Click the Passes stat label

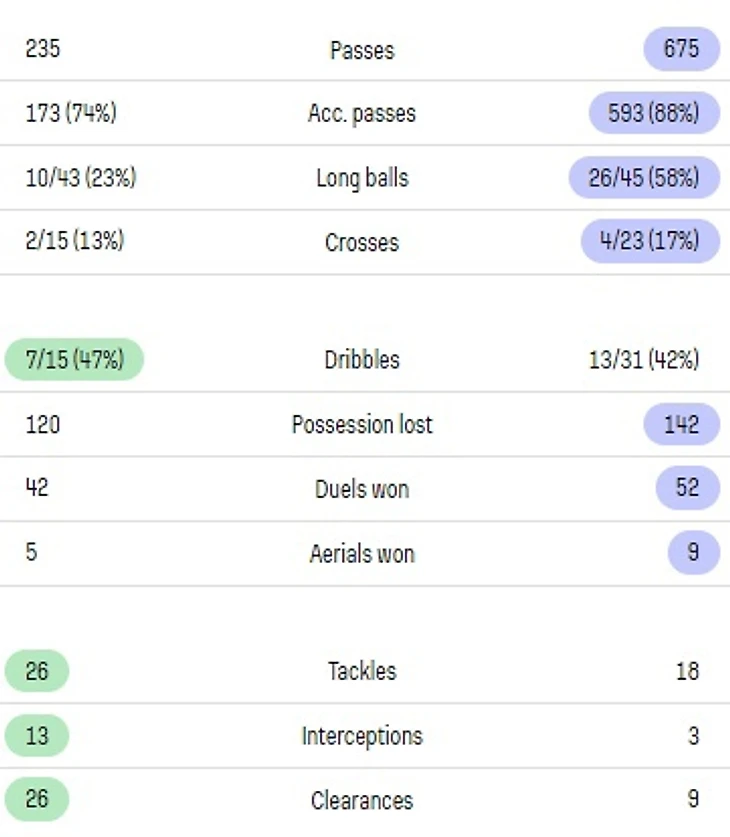pos(362,49)
